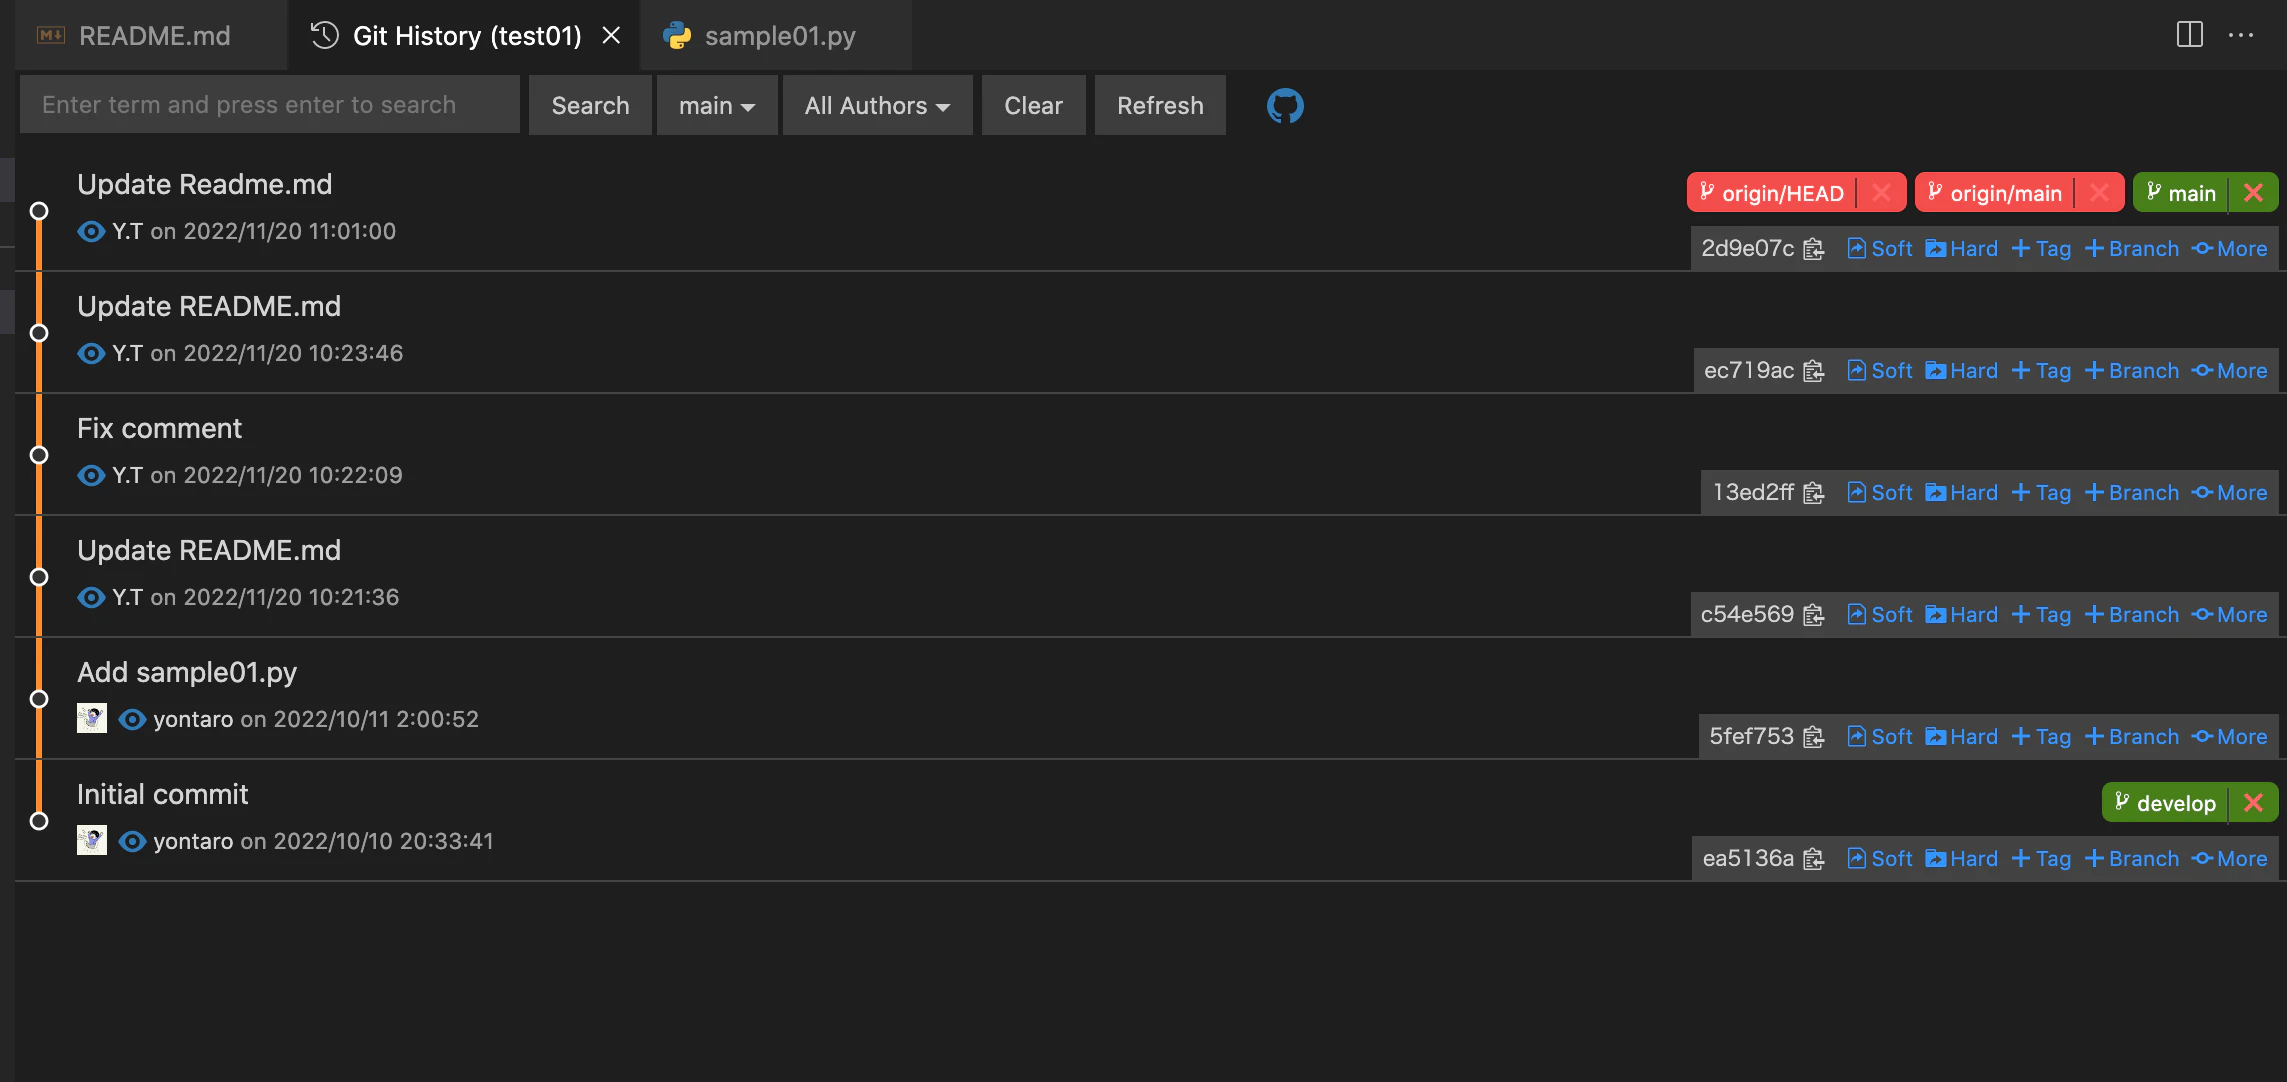Soft reset to commit ec719ac
This screenshot has width=2287, height=1082.
point(1879,371)
